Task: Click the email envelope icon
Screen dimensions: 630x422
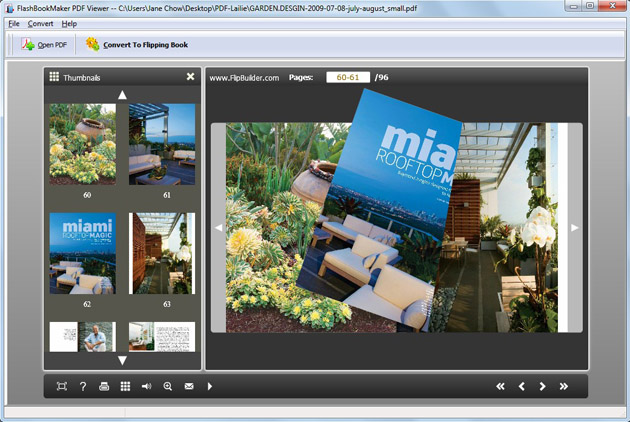Action: (188, 386)
